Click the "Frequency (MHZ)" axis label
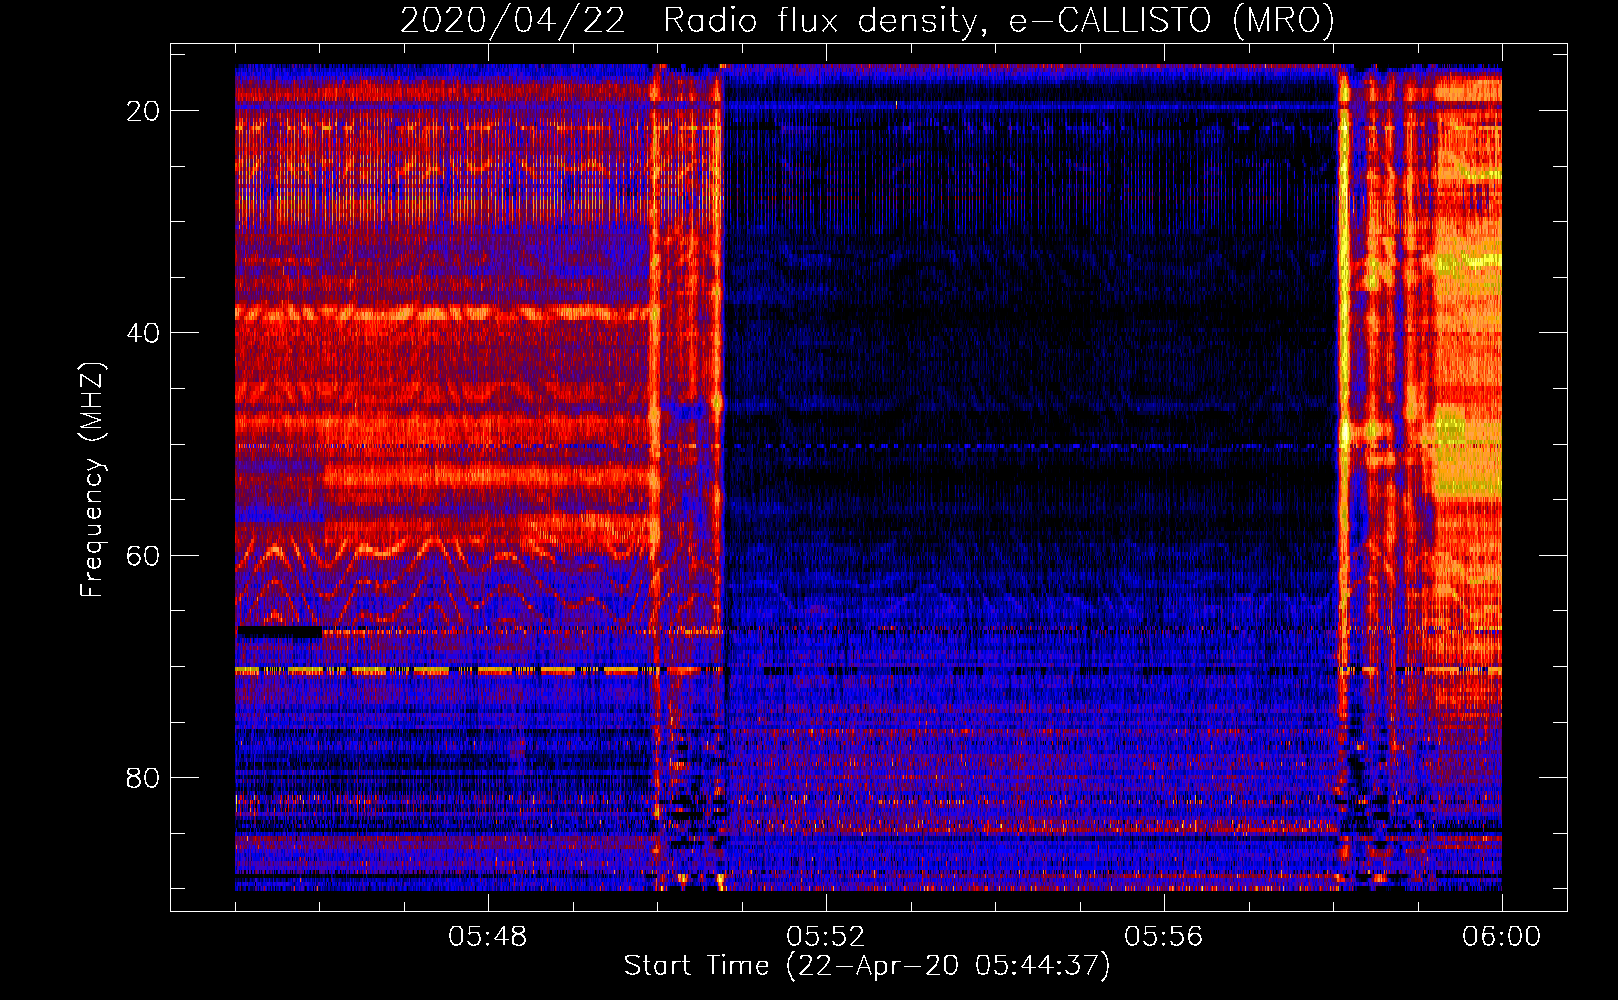Screen dimensions: 1618x1000 (x=92, y=480)
